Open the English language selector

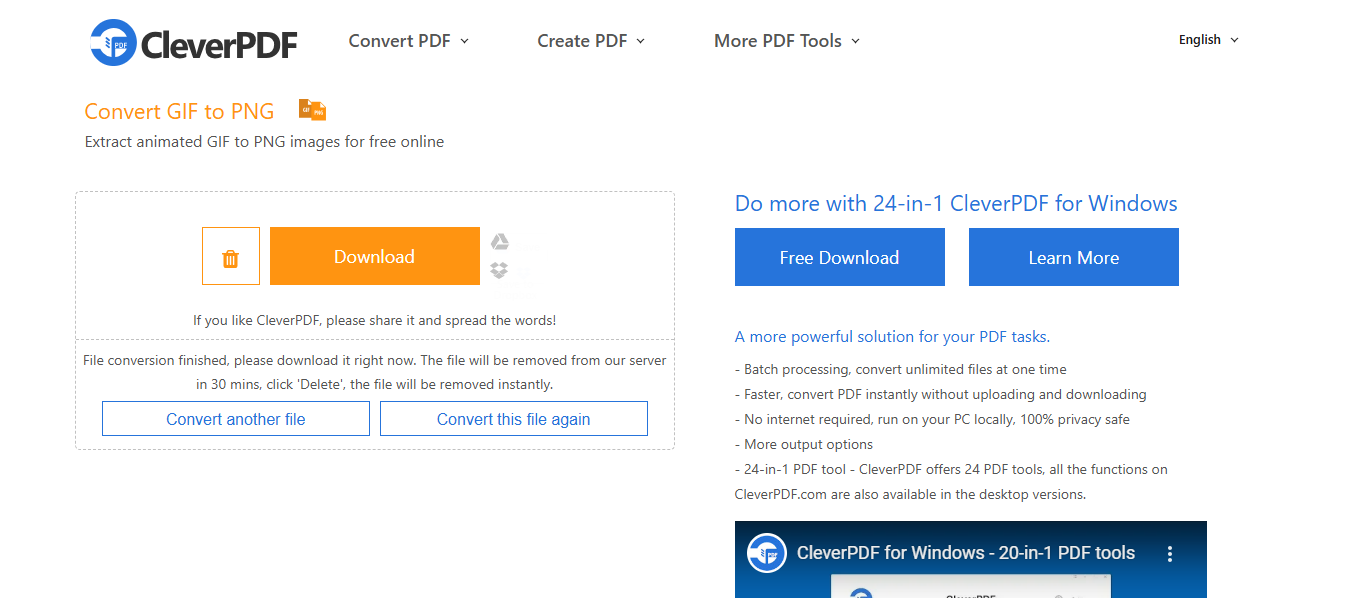tap(1208, 40)
